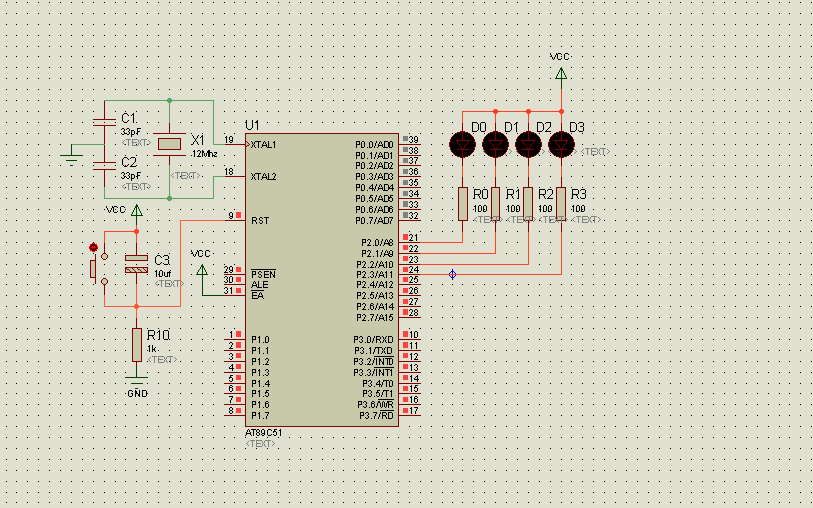Click the 100 value under R3

(578, 209)
